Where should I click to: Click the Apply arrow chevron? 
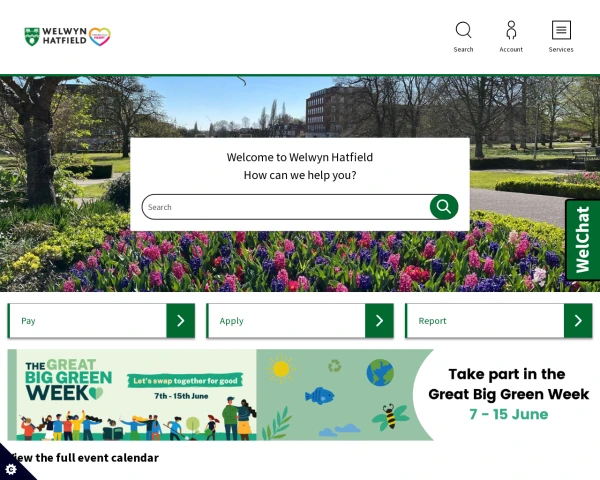point(379,321)
